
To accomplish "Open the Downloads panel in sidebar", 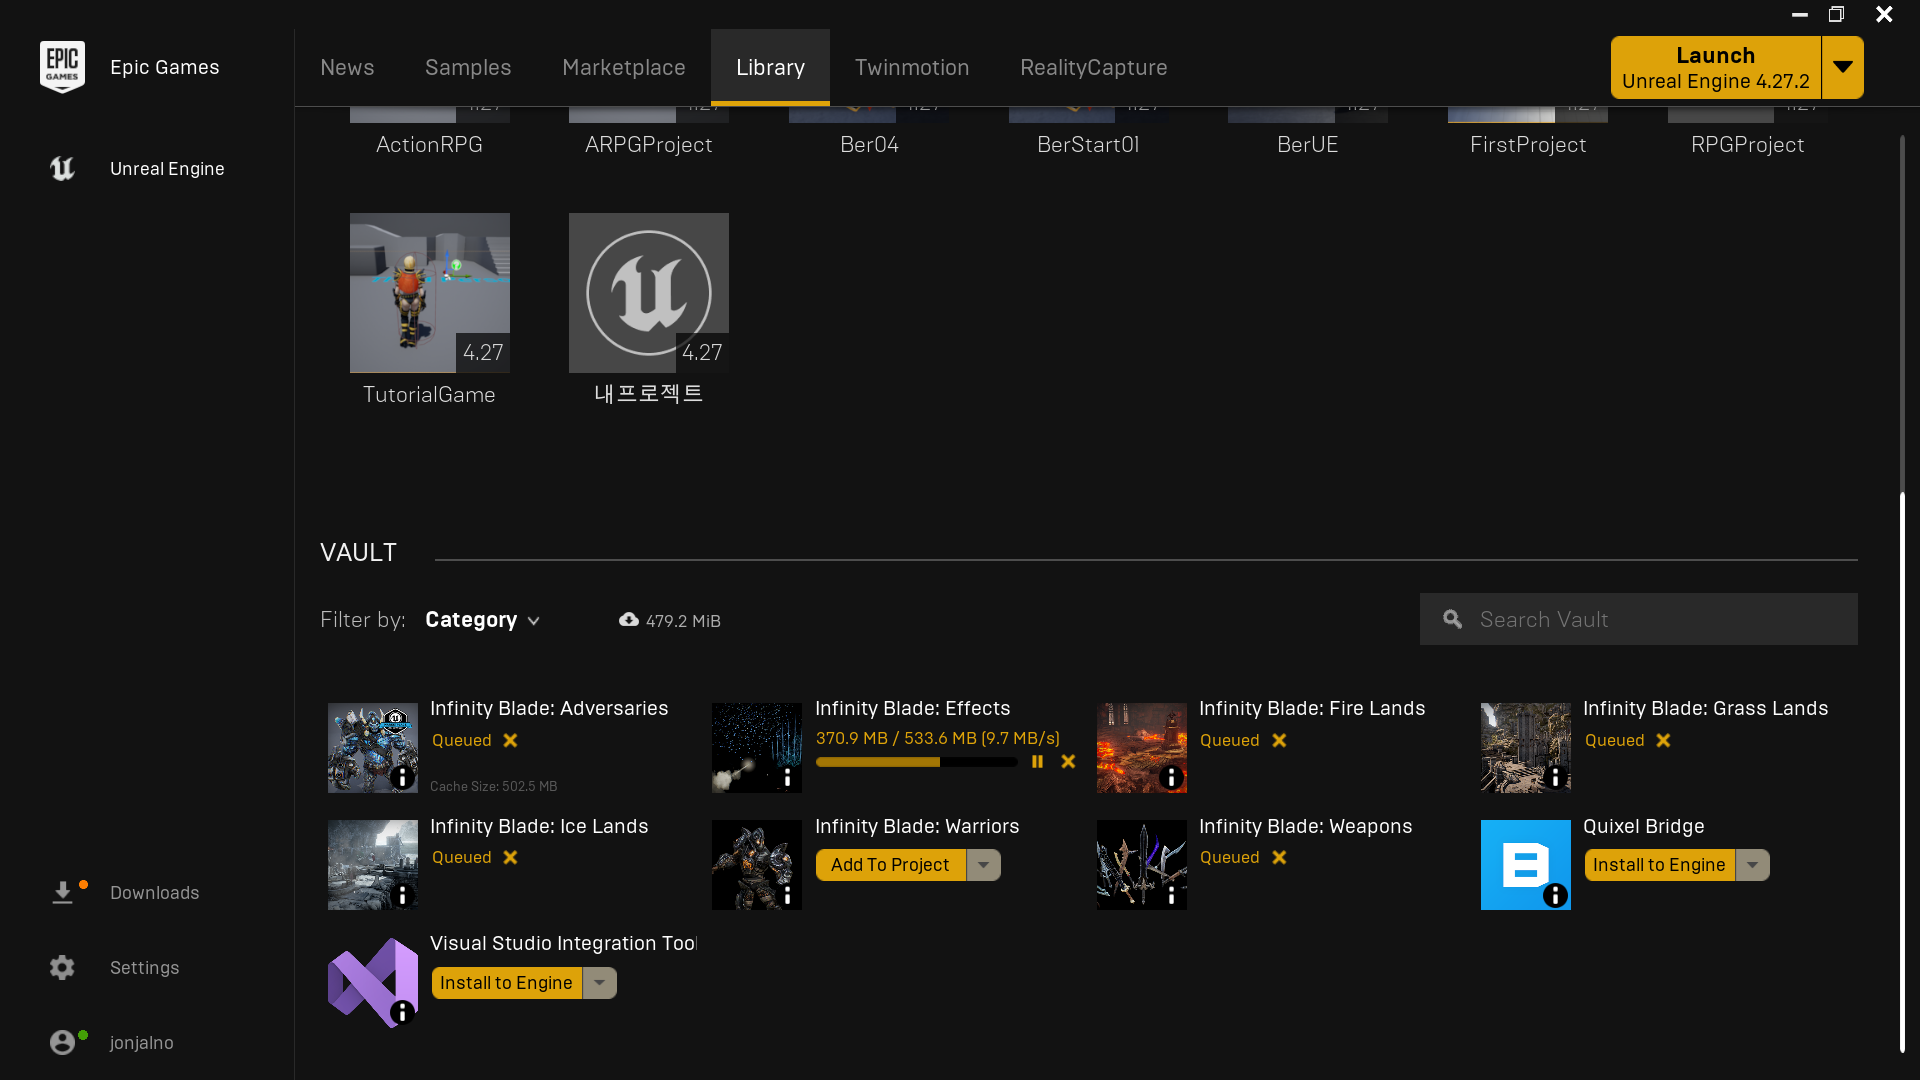I will (154, 892).
